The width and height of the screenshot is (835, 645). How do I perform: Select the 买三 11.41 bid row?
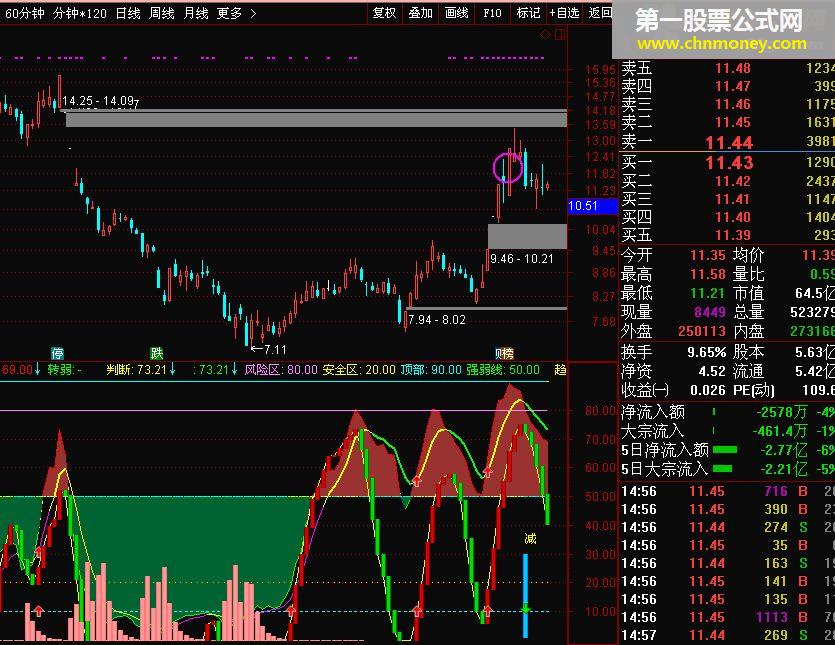click(726, 199)
